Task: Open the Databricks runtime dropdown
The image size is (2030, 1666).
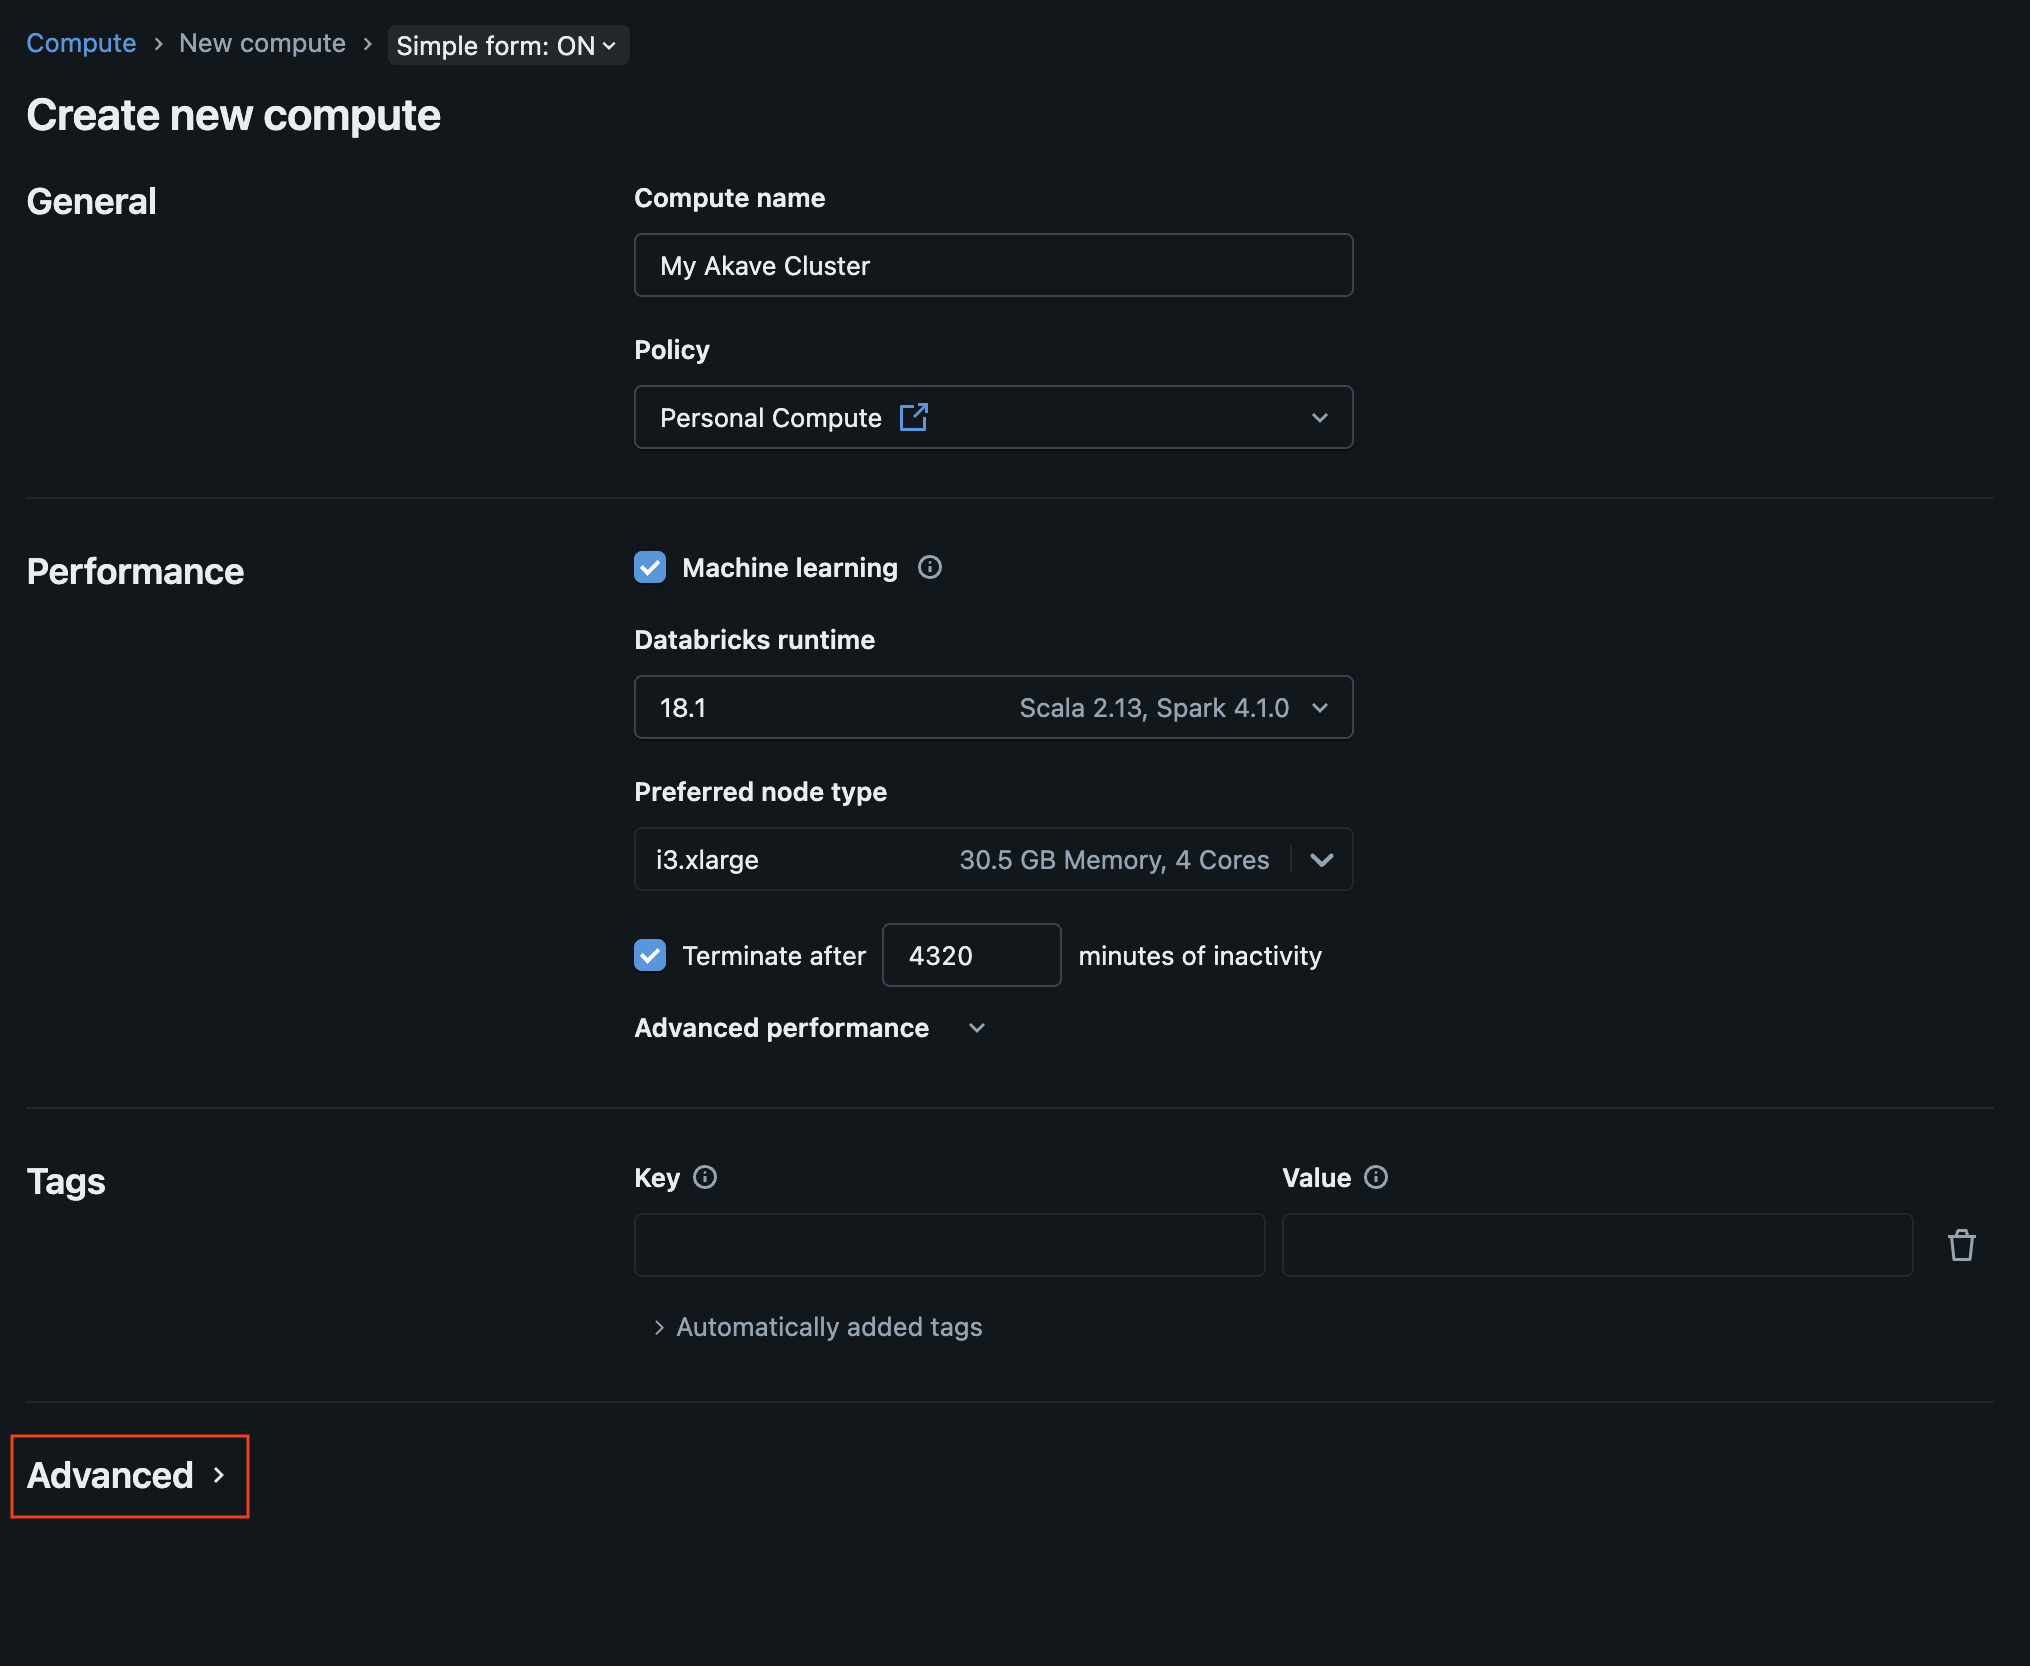Action: 1320,707
